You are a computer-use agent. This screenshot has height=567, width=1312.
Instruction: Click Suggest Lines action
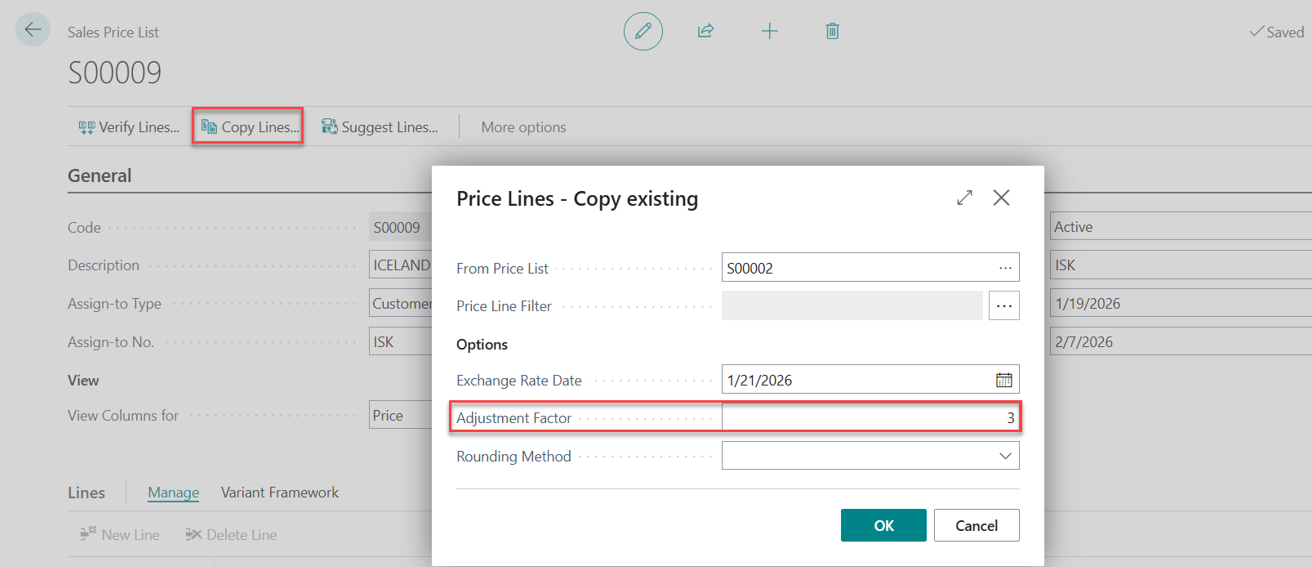click(379, 127)
